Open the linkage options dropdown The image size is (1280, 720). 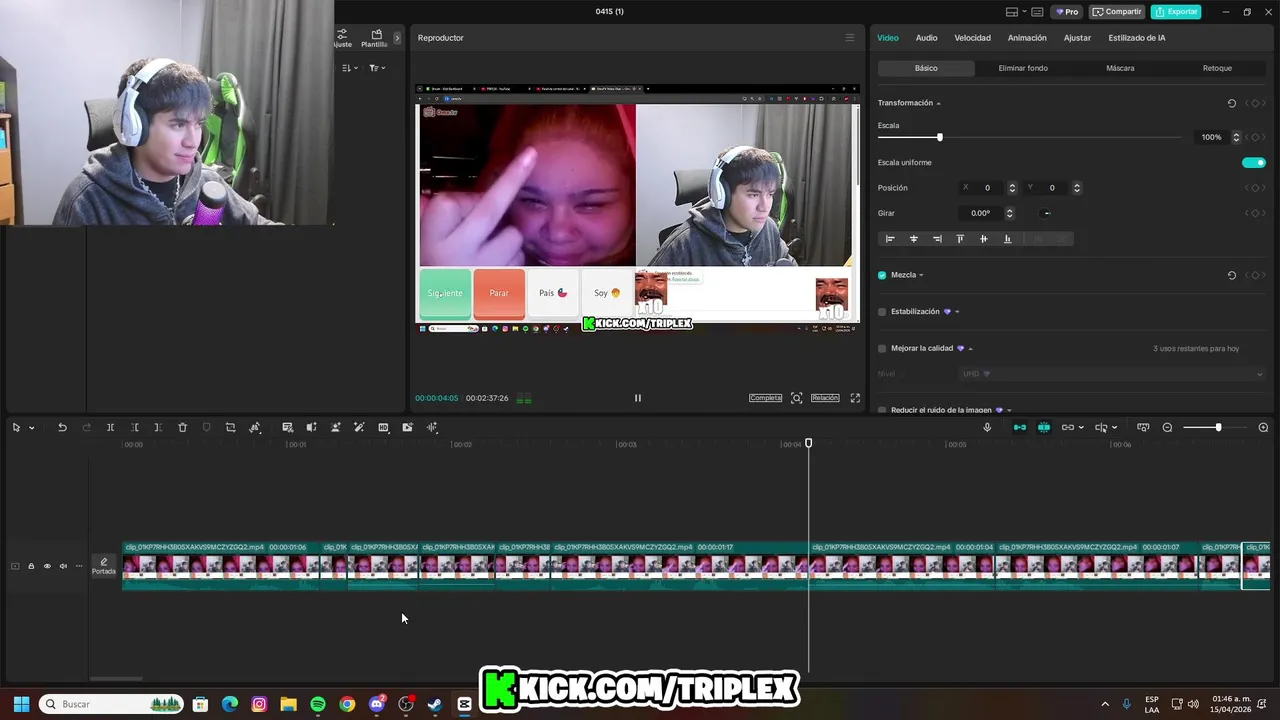point(1081,428)
